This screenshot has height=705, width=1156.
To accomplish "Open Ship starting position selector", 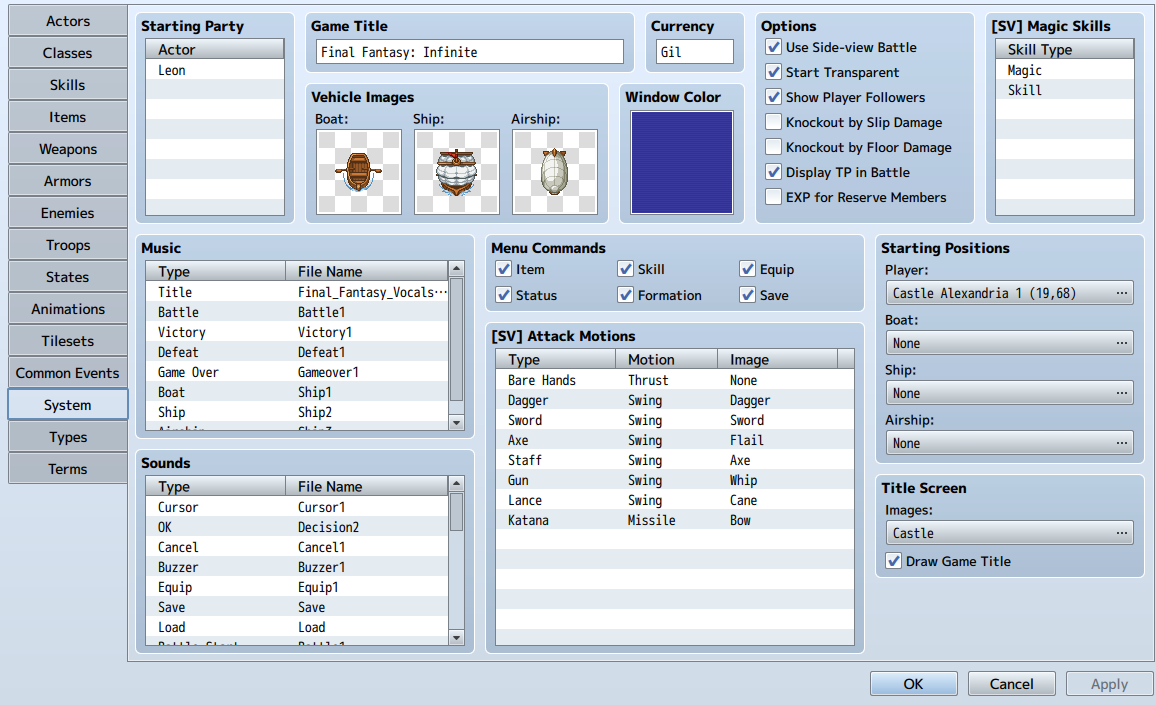I will 1009,393.
